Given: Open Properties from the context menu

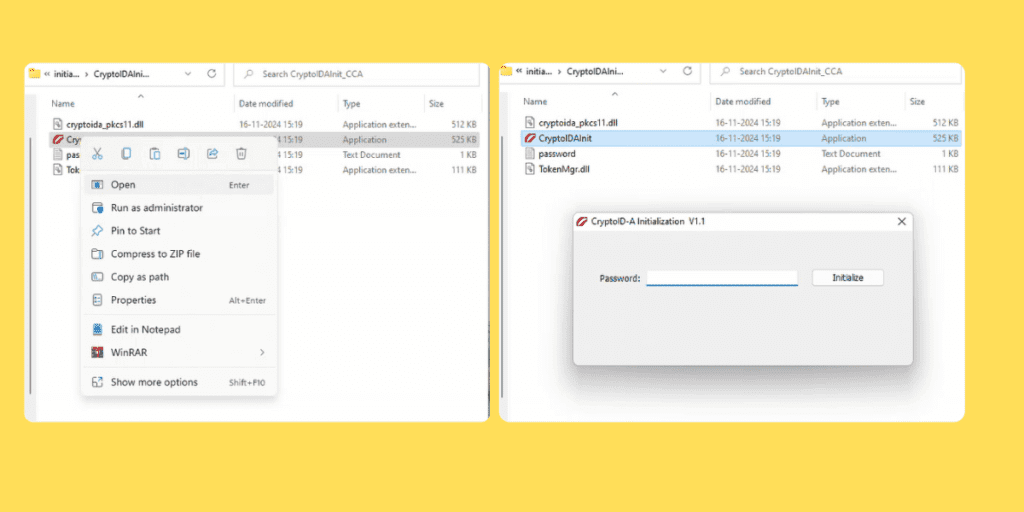Looking at the screenshot, I should click(x=133, y=300).
